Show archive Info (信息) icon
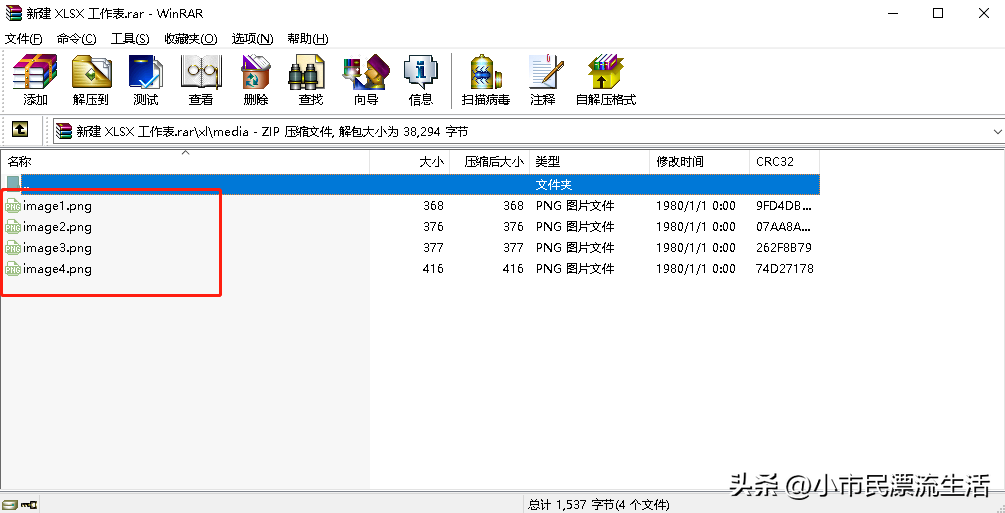This screenshot has width=1005, height=513. (x=420, y=80)
